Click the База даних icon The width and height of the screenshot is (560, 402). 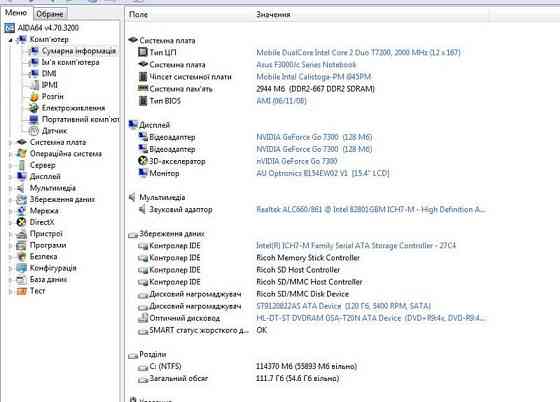(x=21, y=280)
